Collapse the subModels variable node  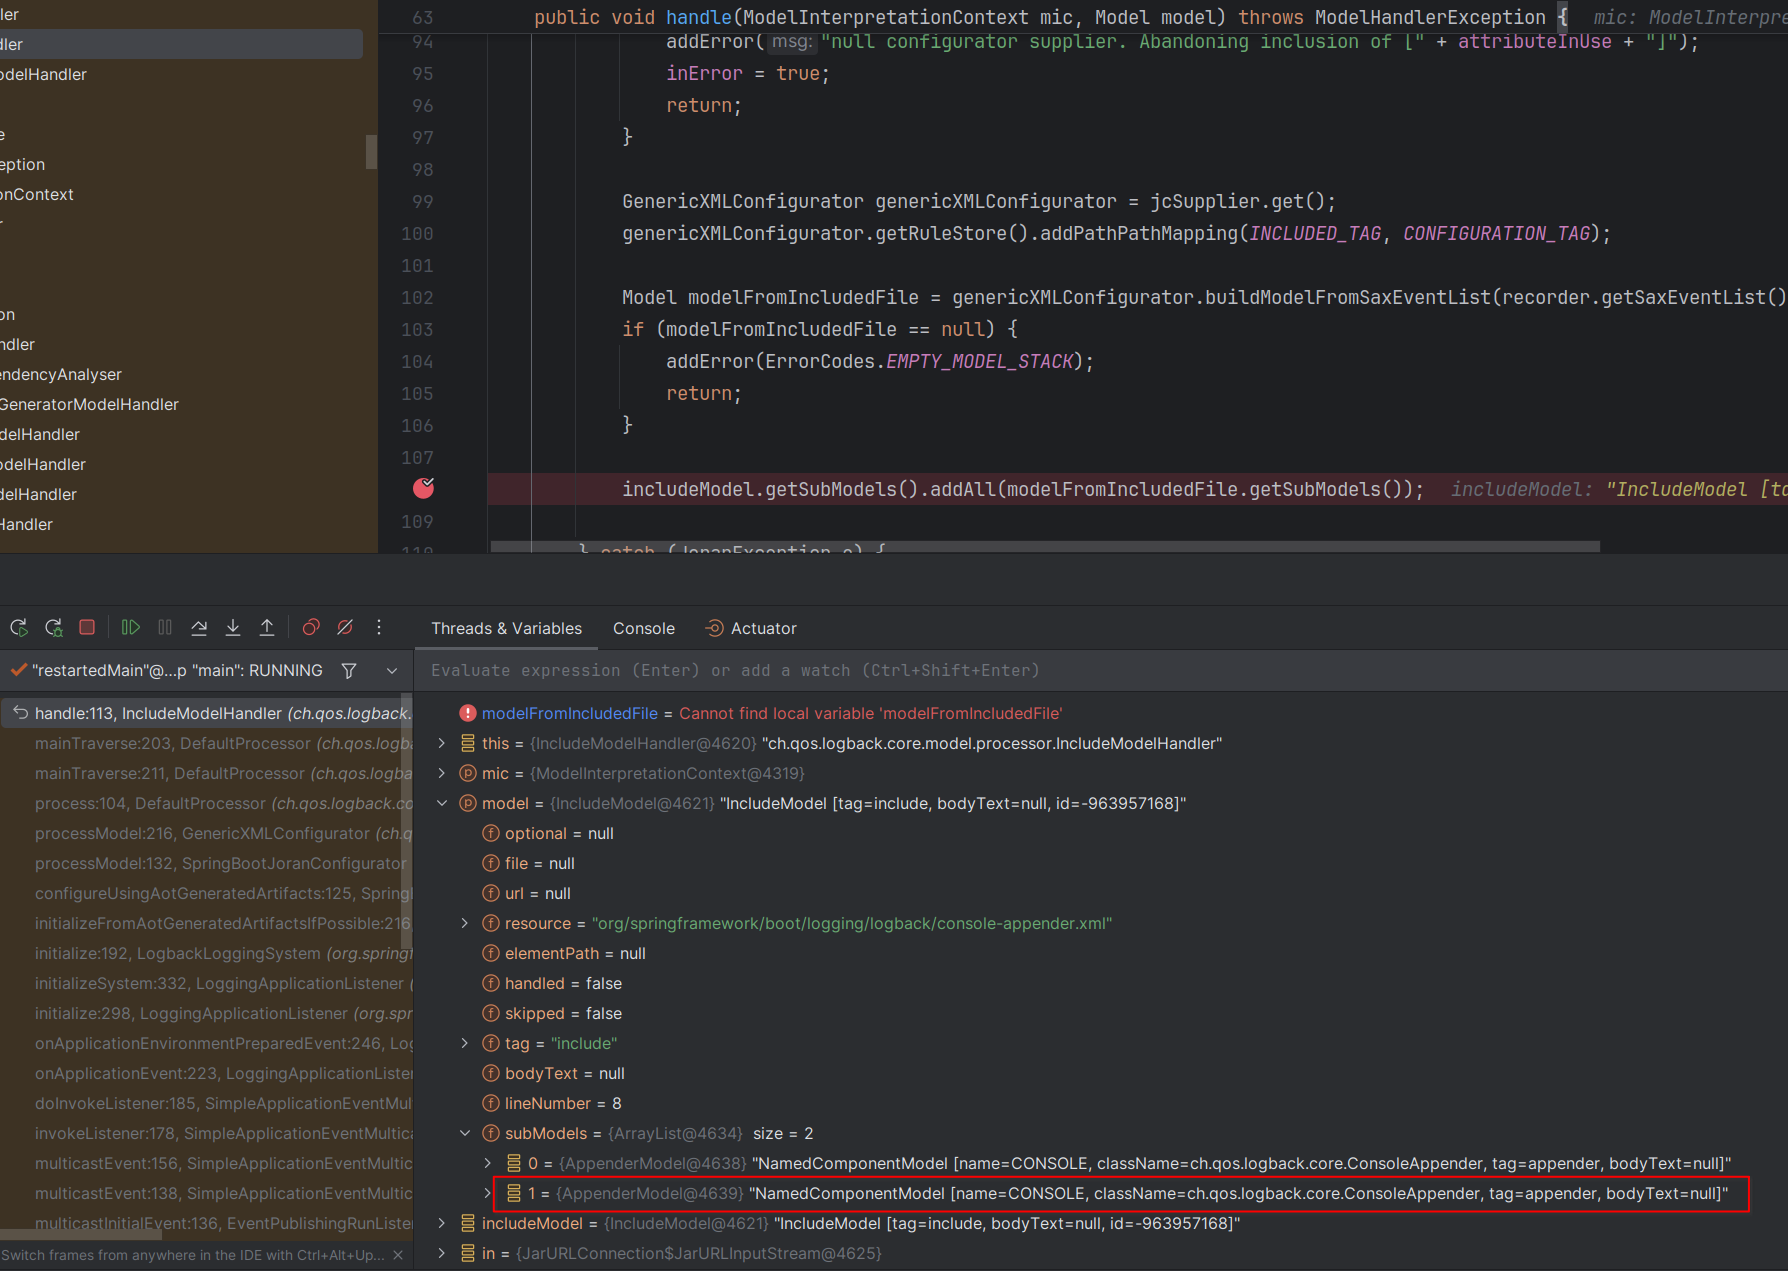[x=465, y=1133]
